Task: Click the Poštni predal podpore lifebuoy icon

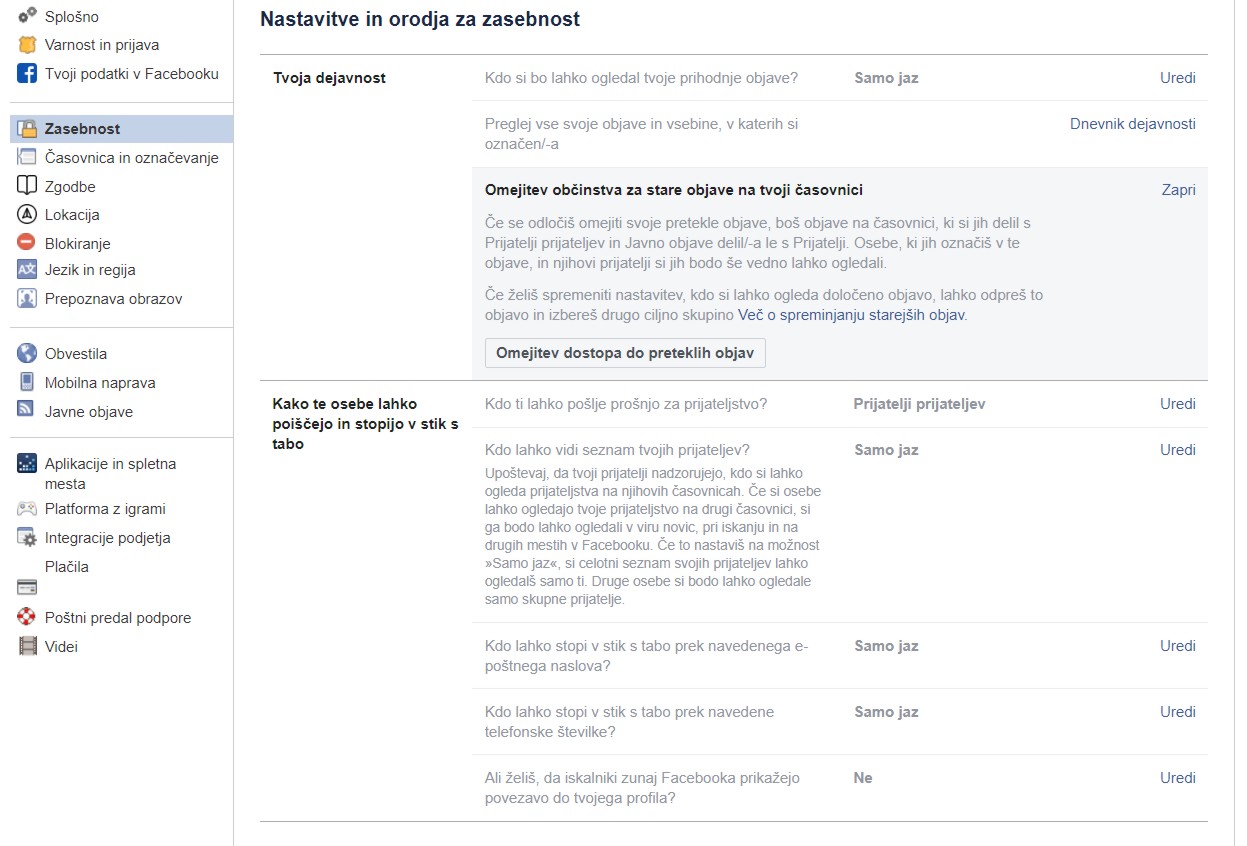Action: tap(27, 617)
